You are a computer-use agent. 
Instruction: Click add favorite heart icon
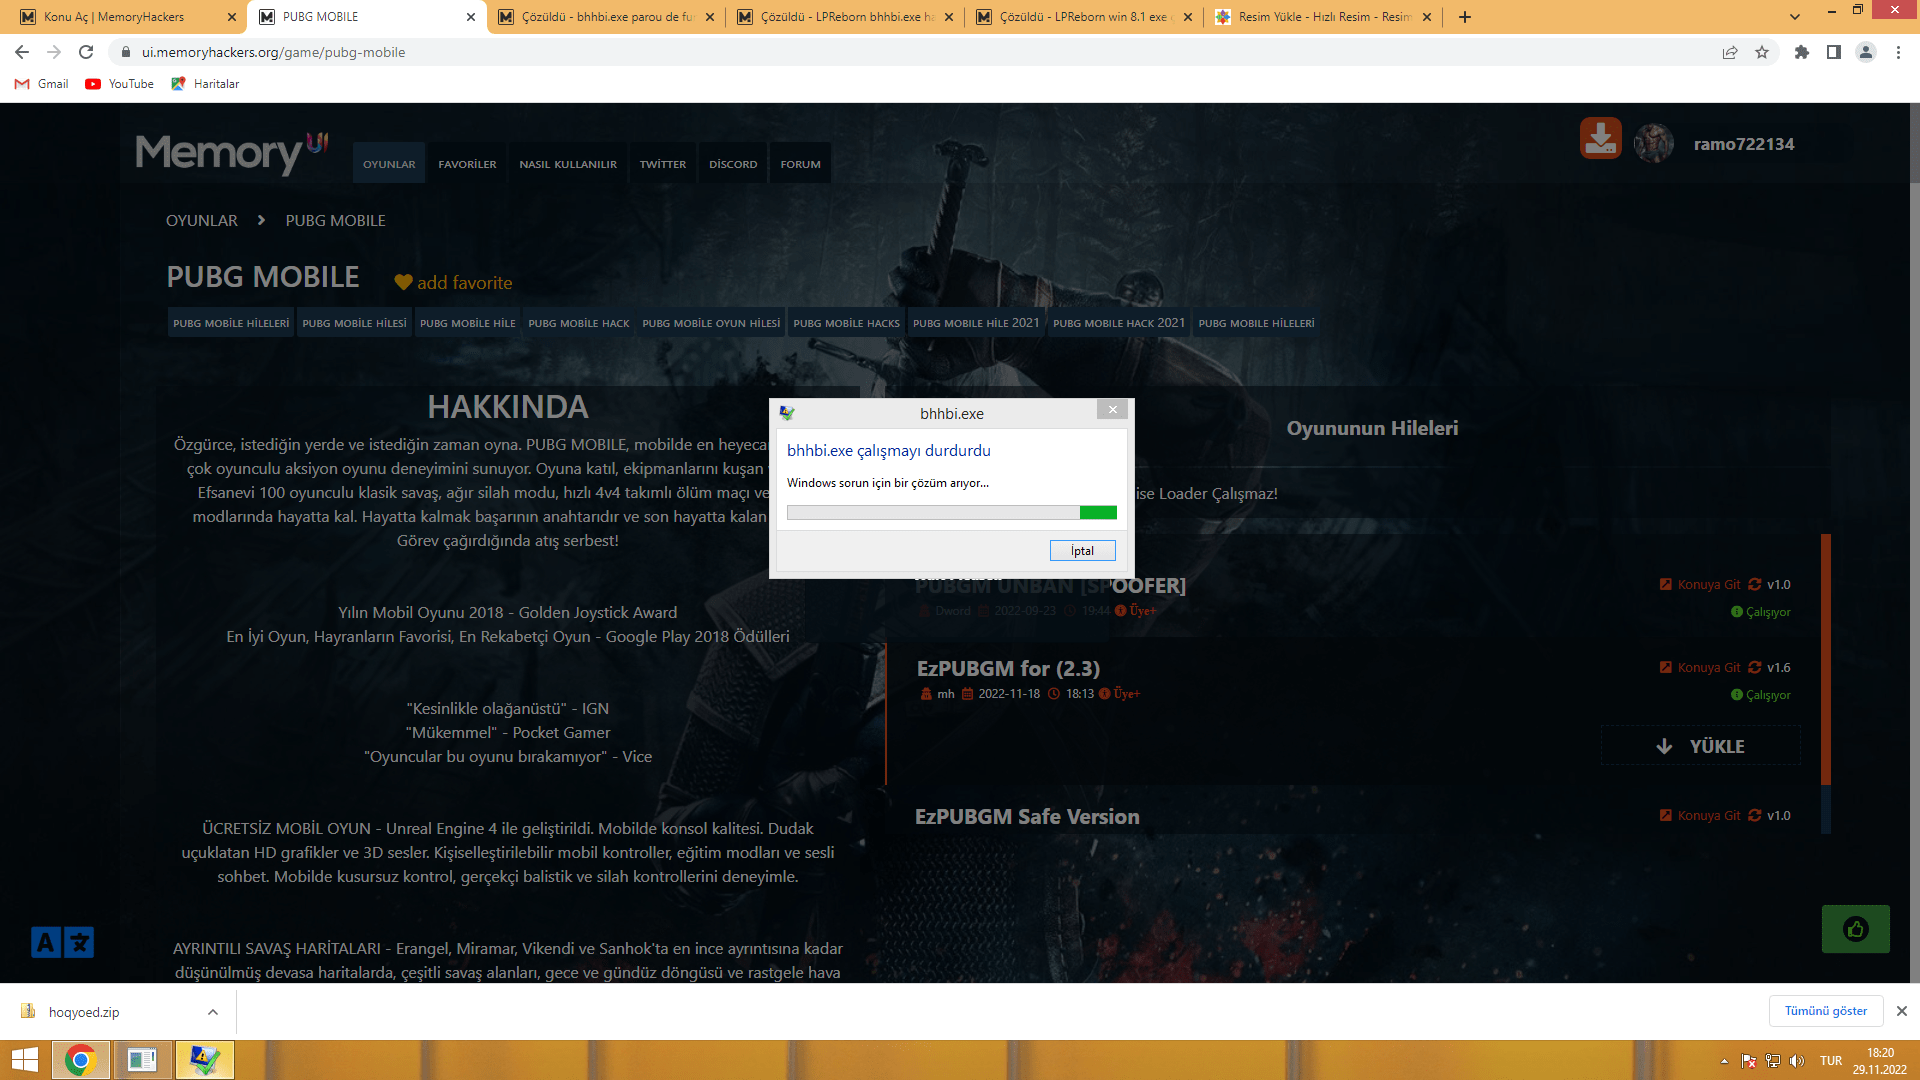pyautogui.click(x=403, y=283)
